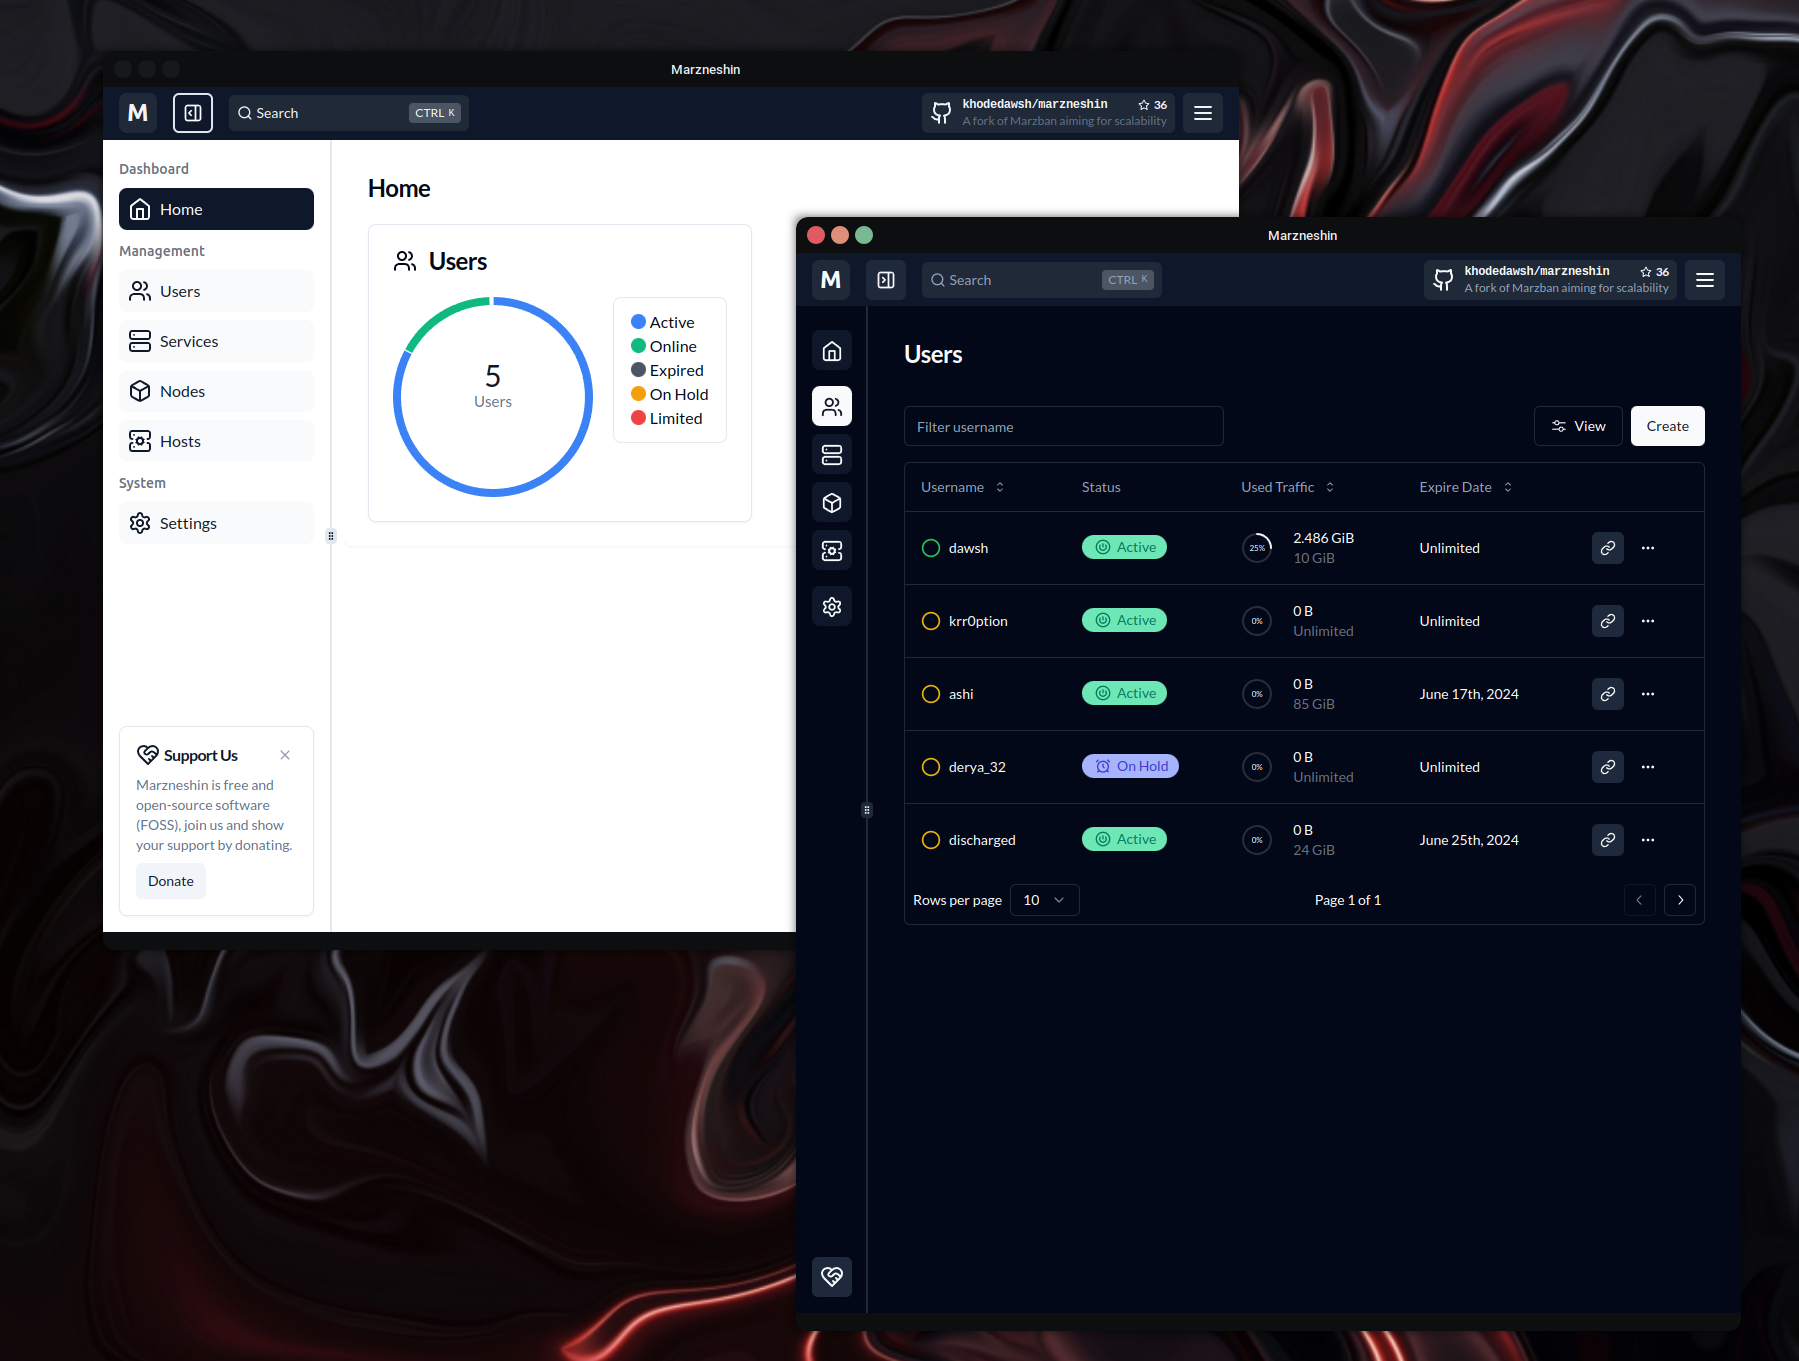Open more actions menu for discharged
This screenshot has height=1361, width=1799.
tap(1648, 840)
